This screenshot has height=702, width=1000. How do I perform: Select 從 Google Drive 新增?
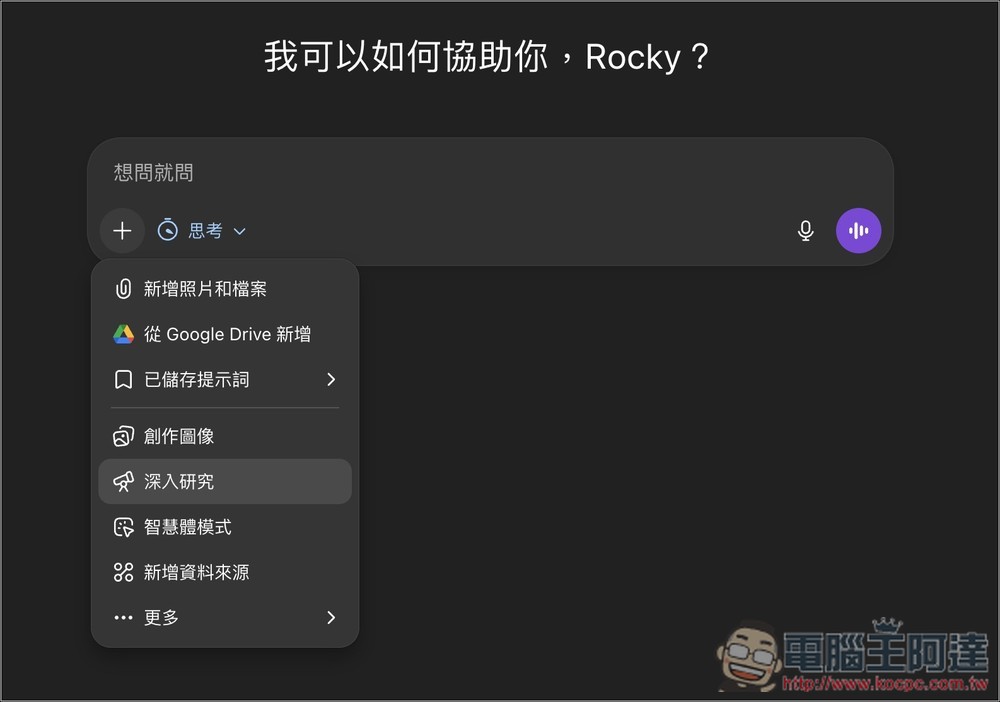point(225,333)
